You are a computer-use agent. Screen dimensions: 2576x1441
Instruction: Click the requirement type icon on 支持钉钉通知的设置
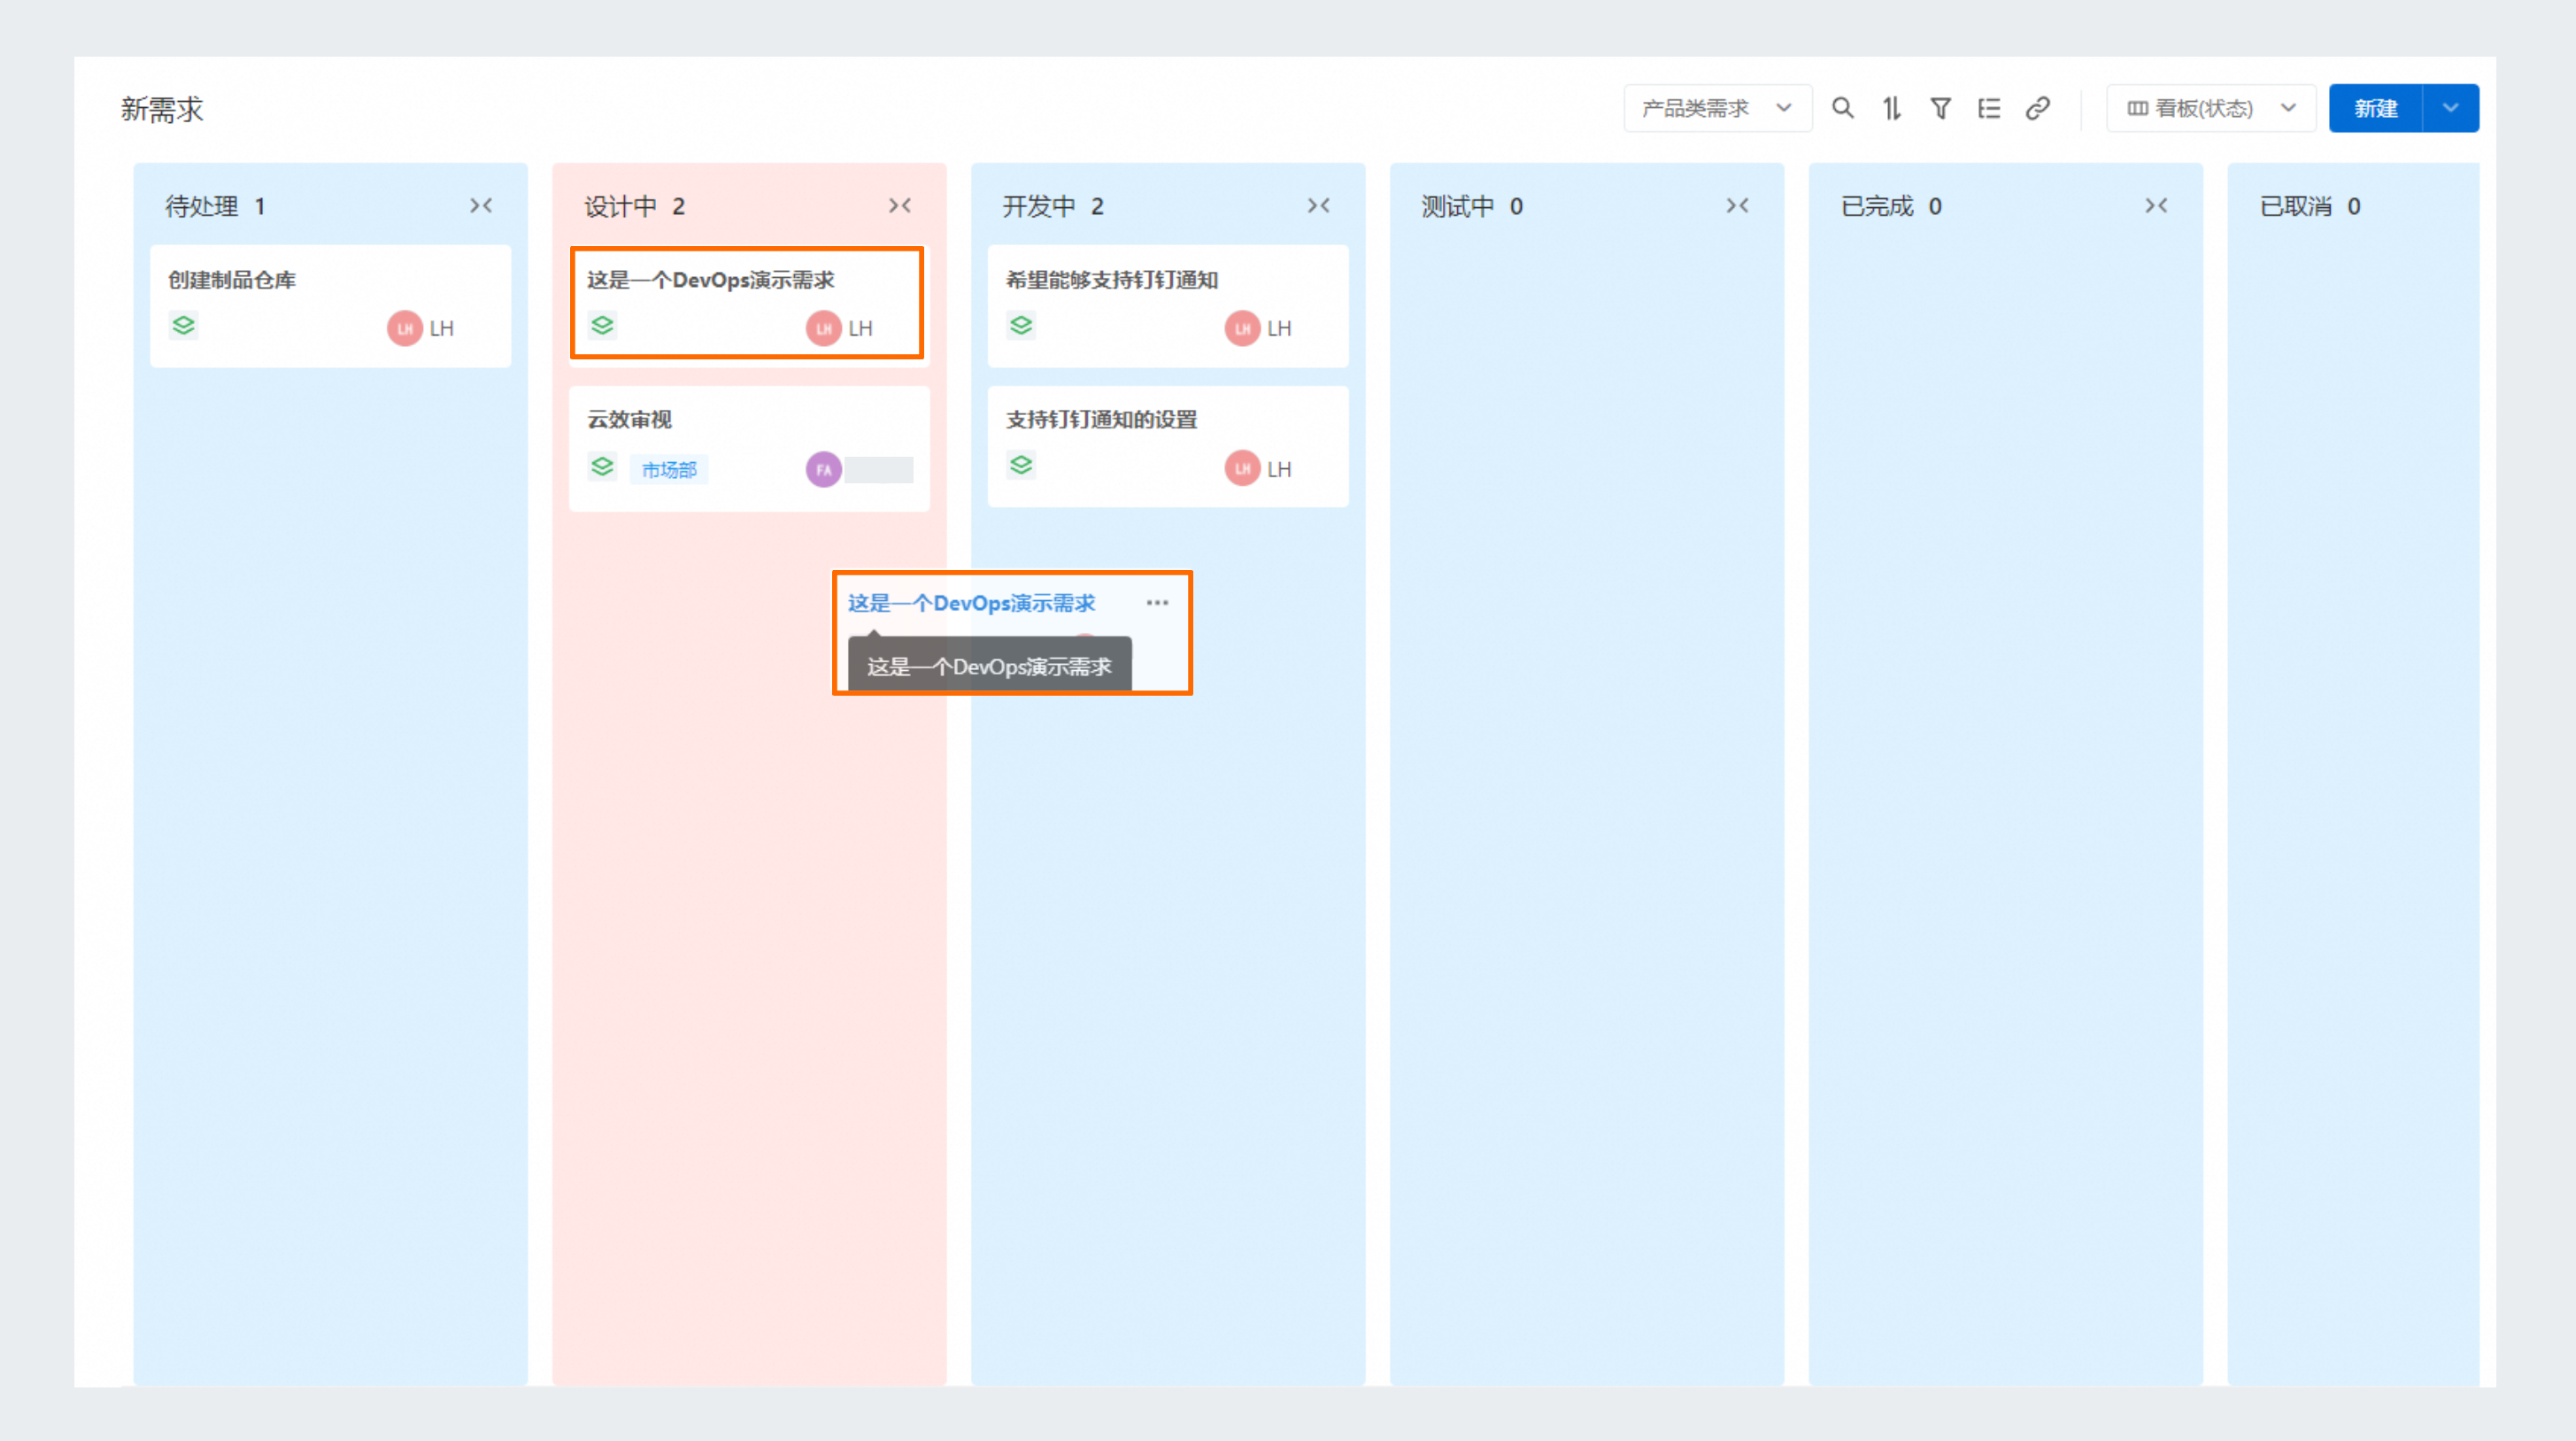tap(1021, 465)
